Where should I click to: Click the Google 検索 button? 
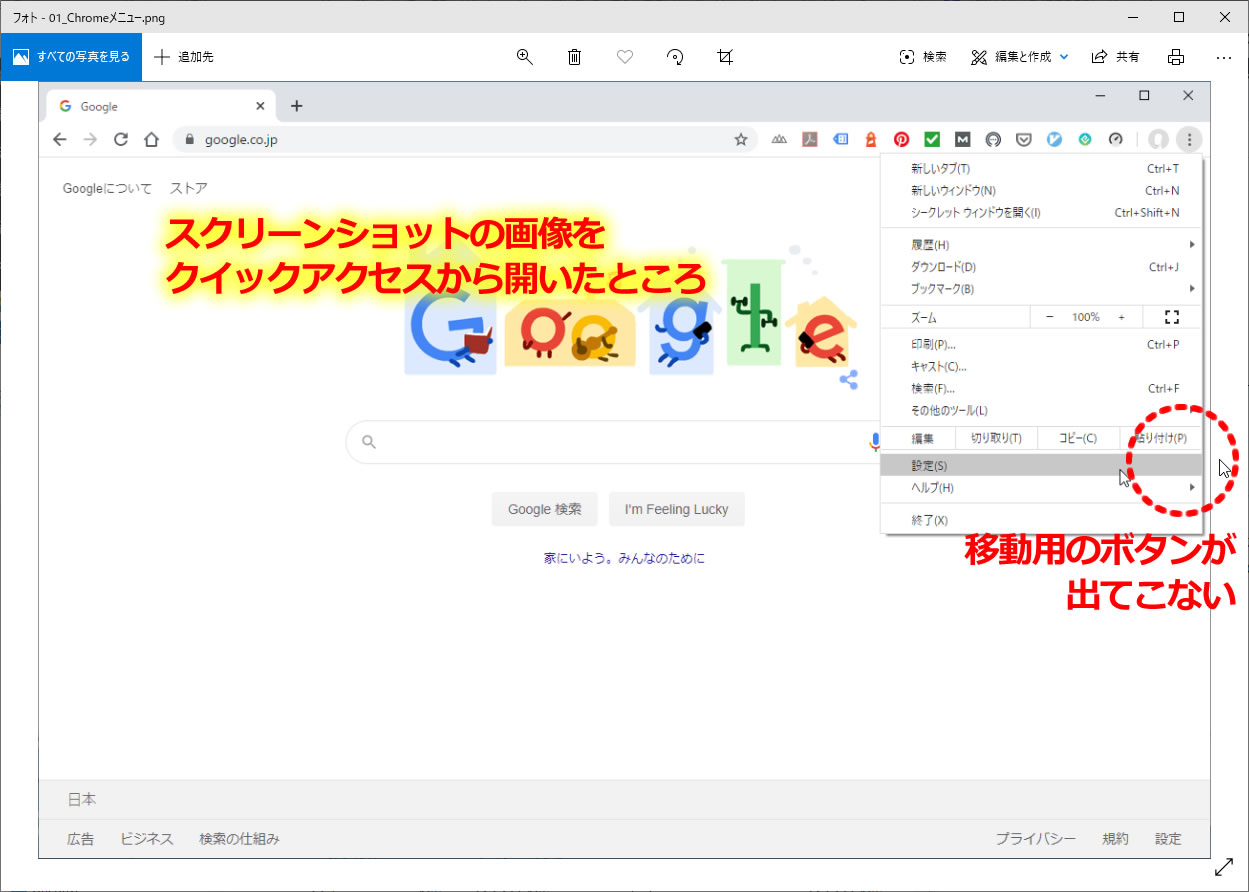click(545, 509)
